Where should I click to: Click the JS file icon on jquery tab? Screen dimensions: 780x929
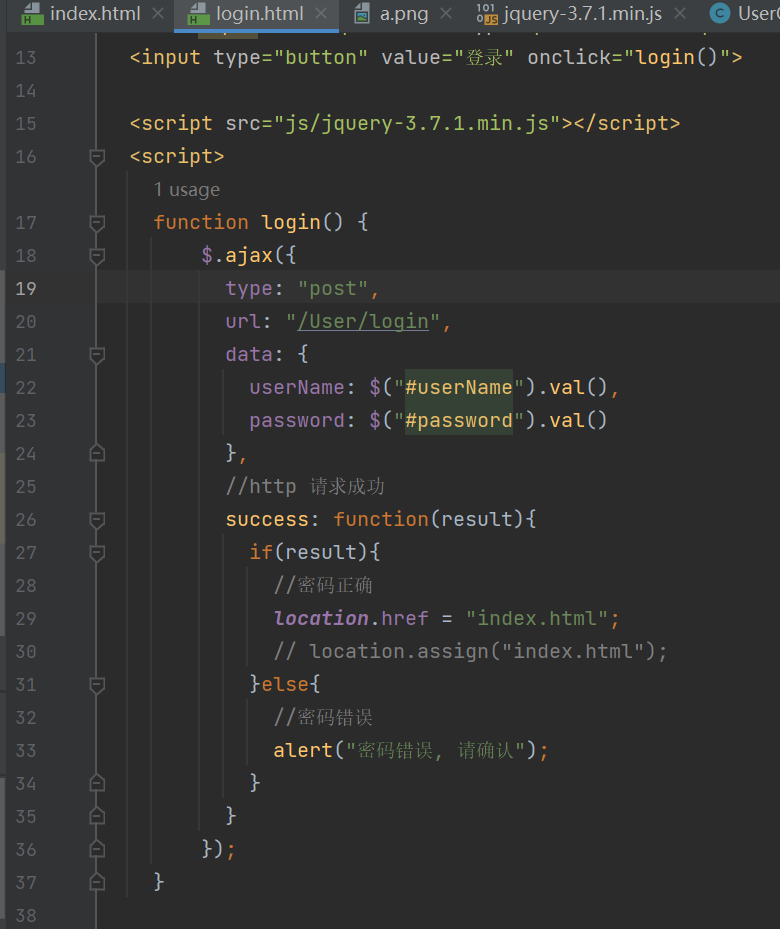coord(487,14)
